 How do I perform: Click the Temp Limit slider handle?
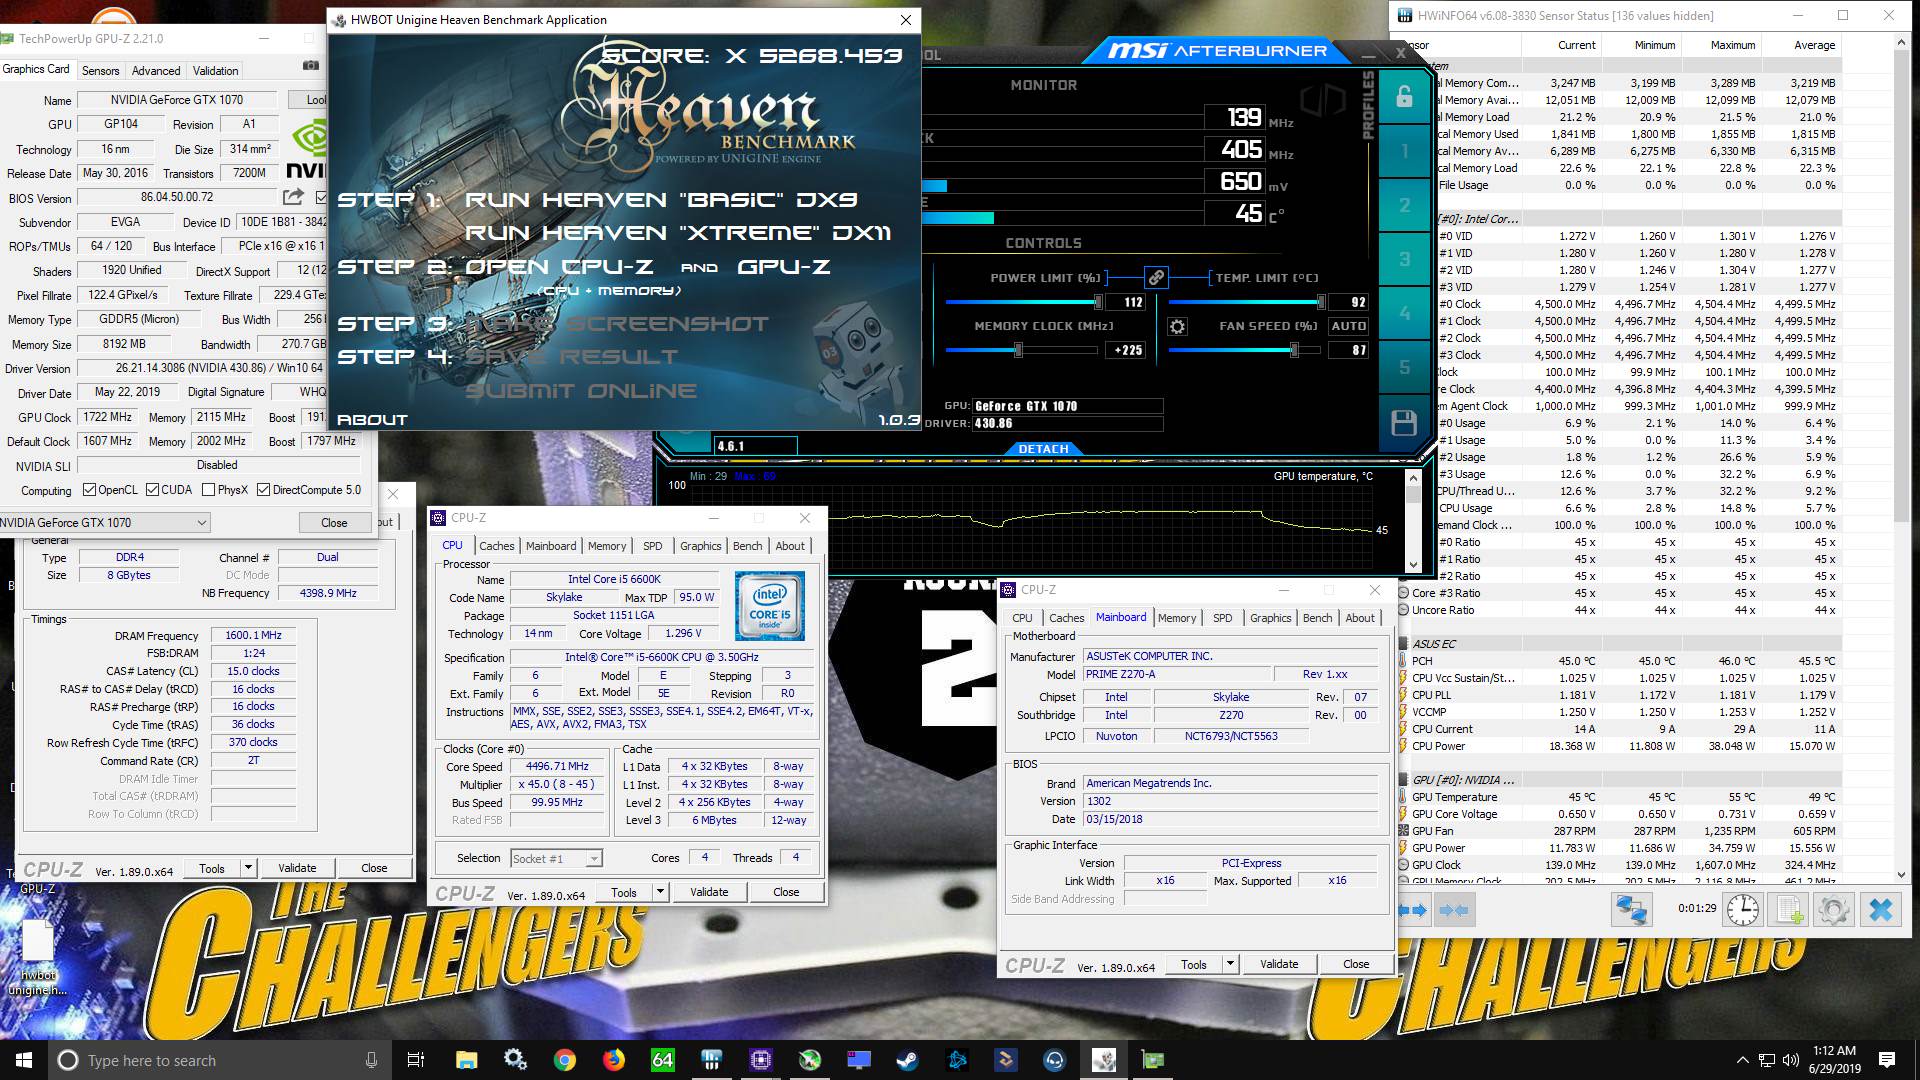1321,302
